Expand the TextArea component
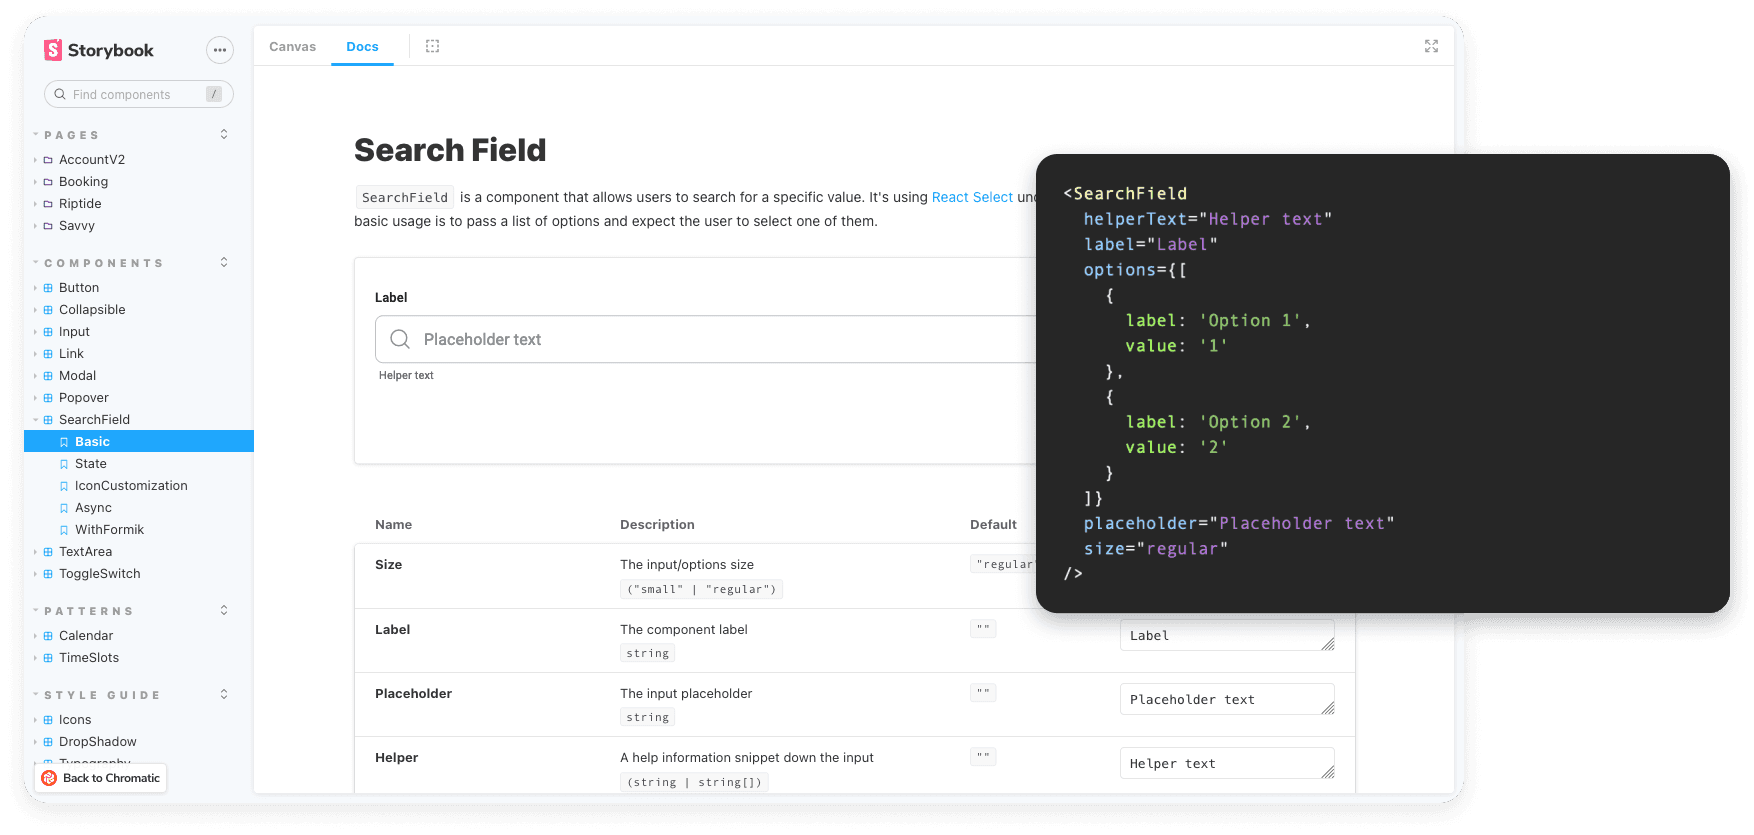 click(35, 552)
